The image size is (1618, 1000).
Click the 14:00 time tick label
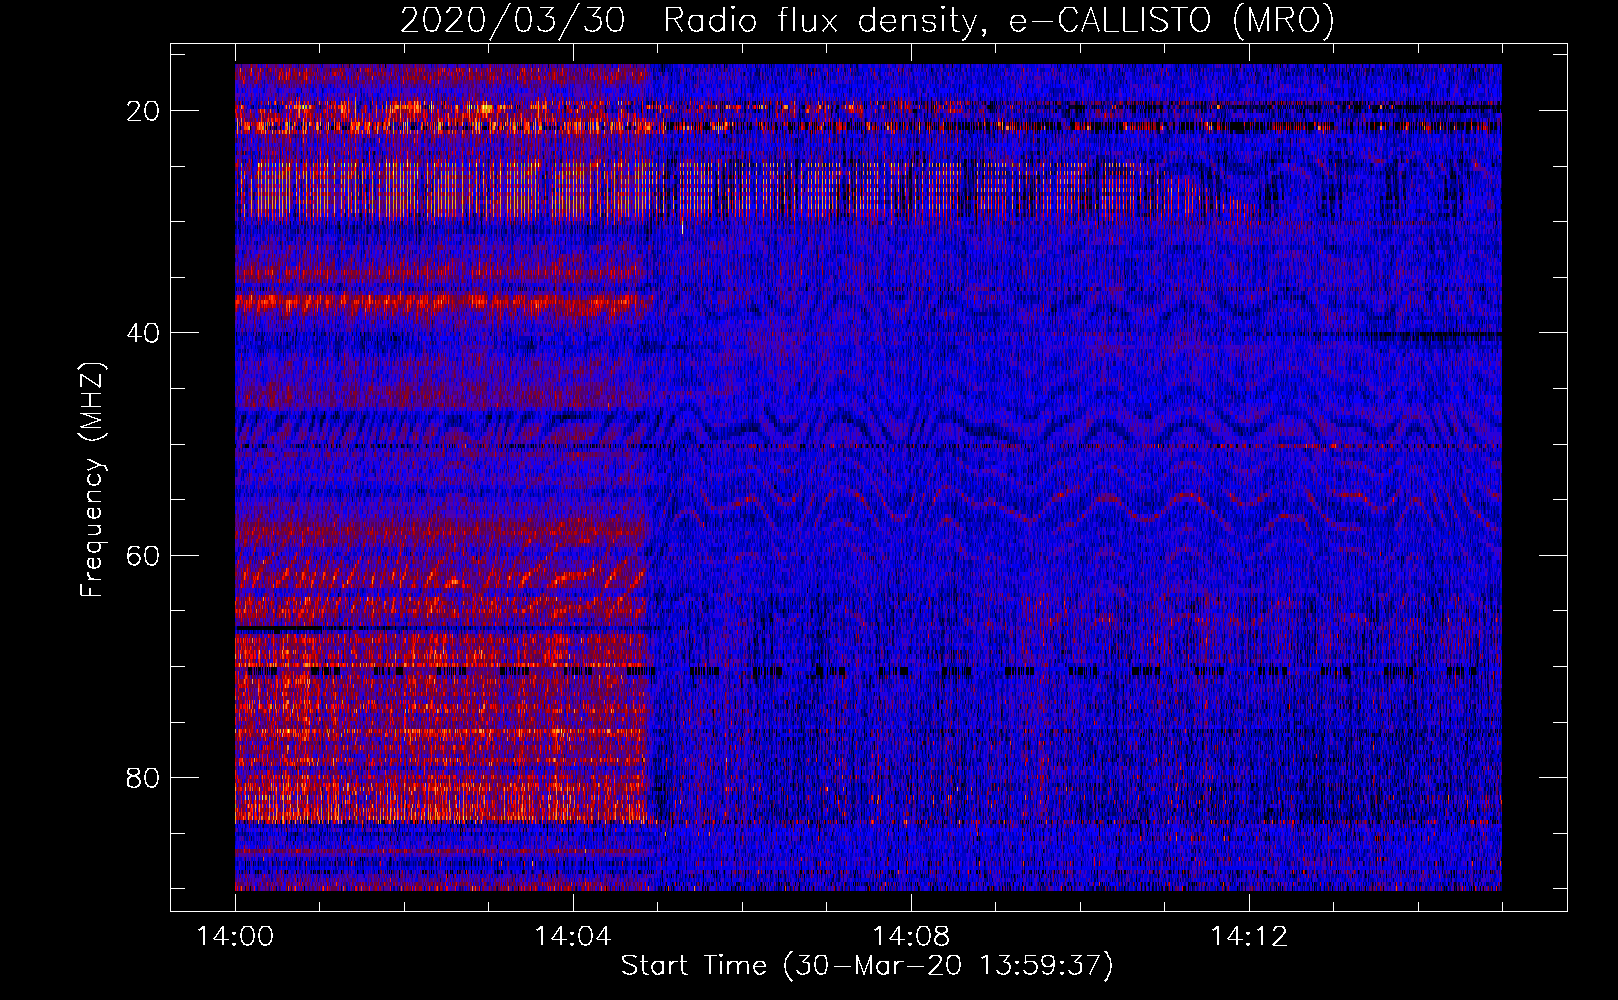pos(235,937)
